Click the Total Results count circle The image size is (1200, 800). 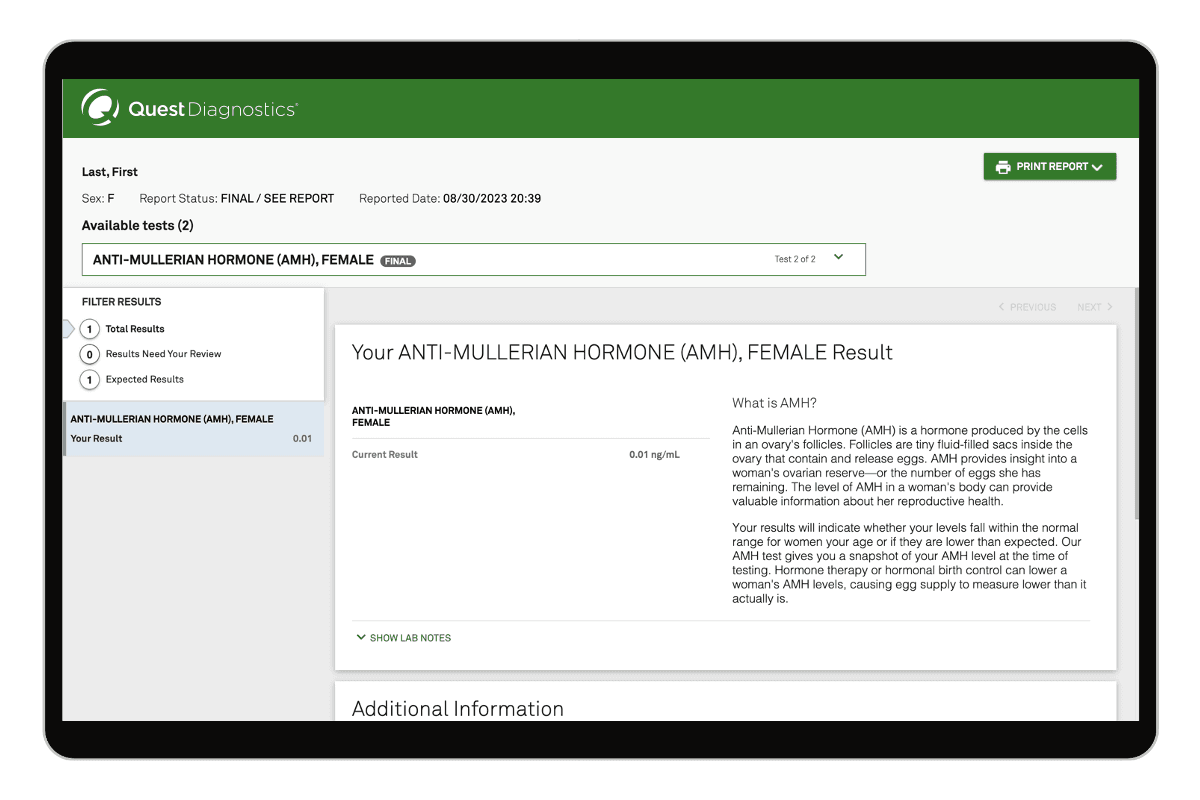click(90, 329)
